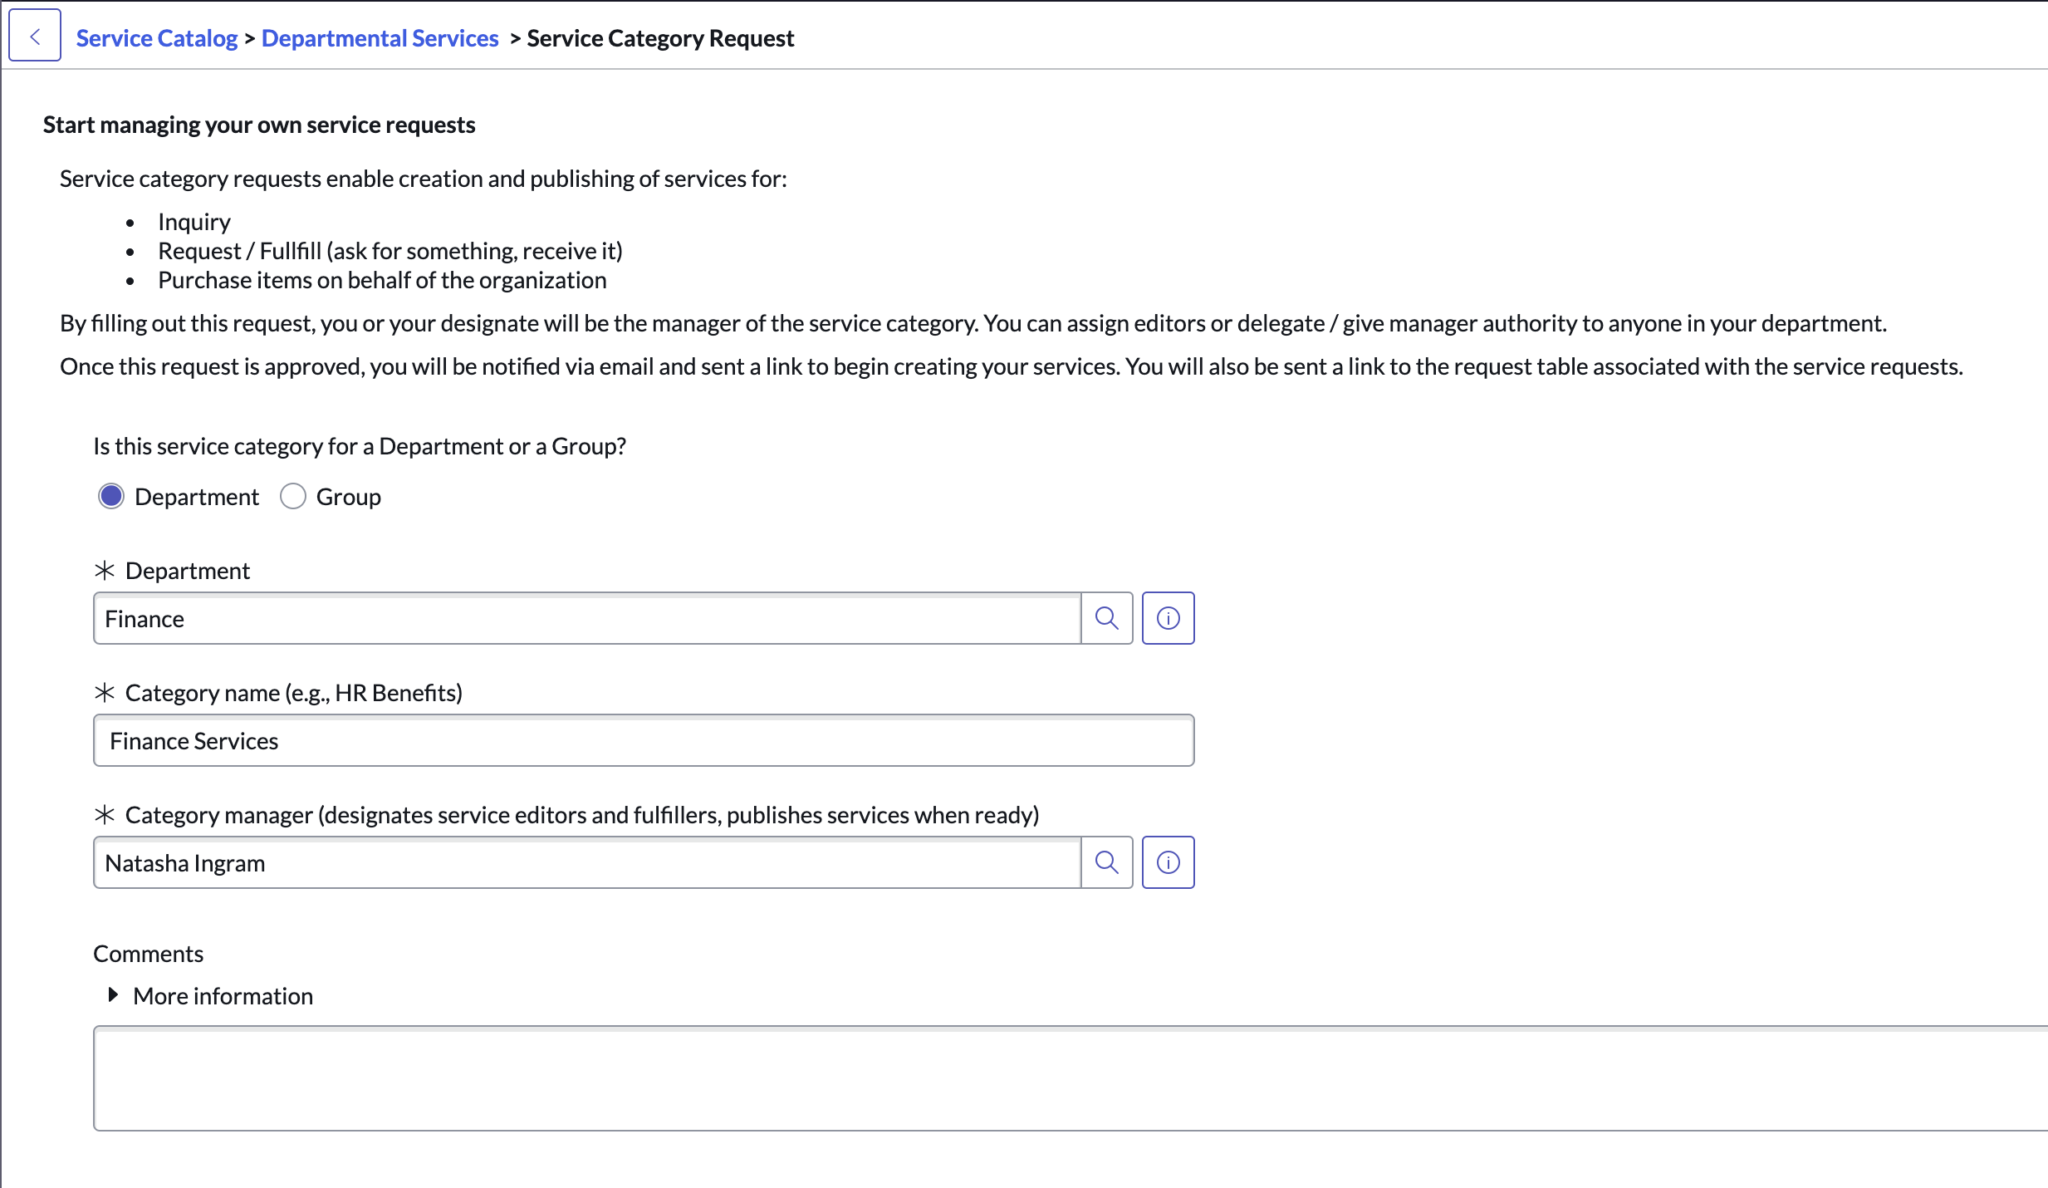Screen dimensions: 2048x1188
Task: Click the Finance department input field
Action: click(x=586, y=618)
